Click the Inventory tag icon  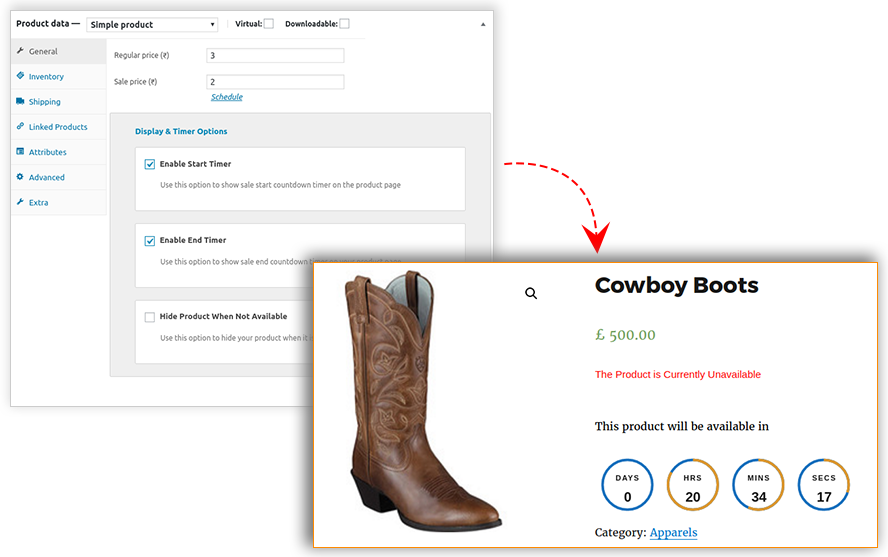coord(20,76)
